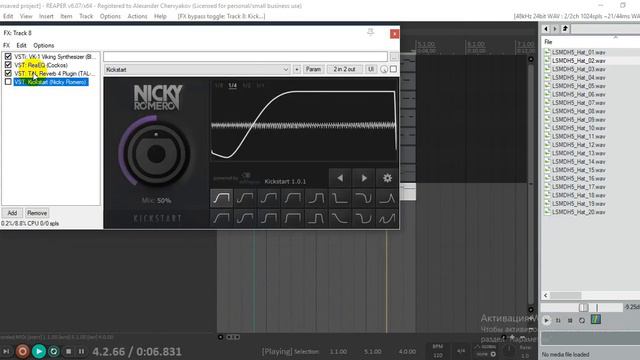
Task: Choose the sharp spike curve preset in top row
Action: coord(387,198)
